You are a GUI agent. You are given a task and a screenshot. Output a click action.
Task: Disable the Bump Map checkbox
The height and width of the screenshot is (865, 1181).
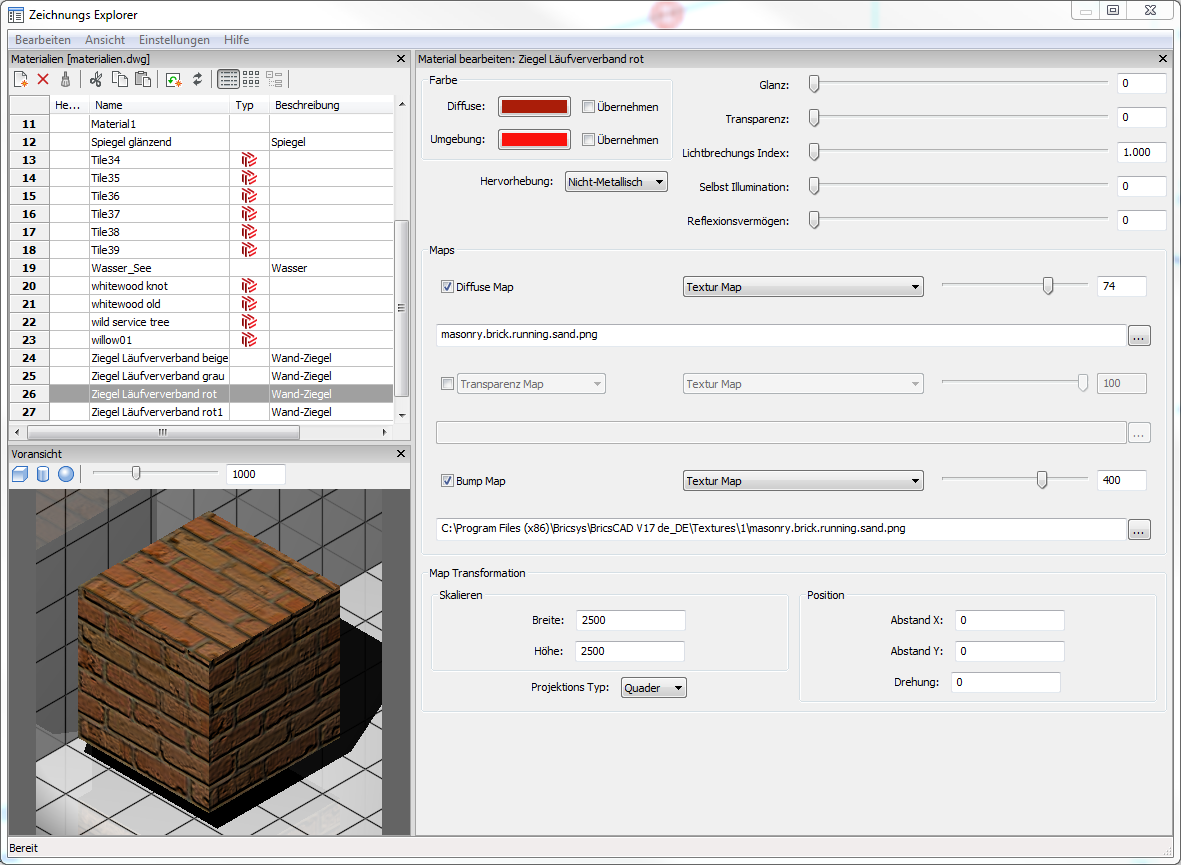click(x=447, y=481)
